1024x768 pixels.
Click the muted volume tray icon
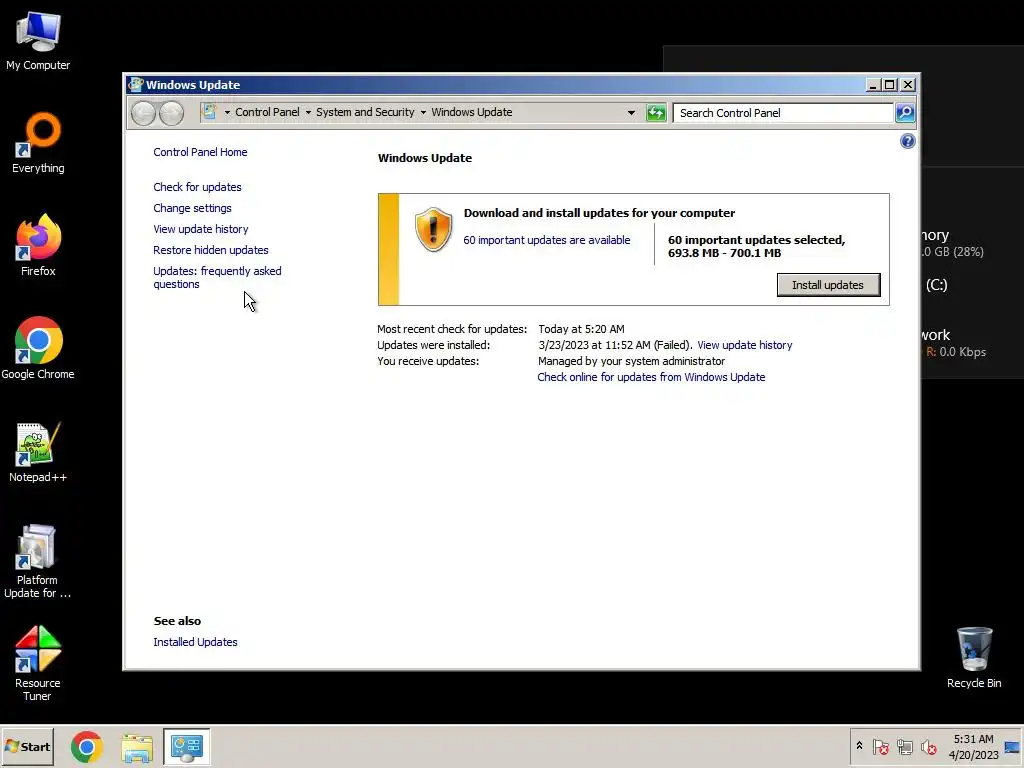click(x=929, y=746)
